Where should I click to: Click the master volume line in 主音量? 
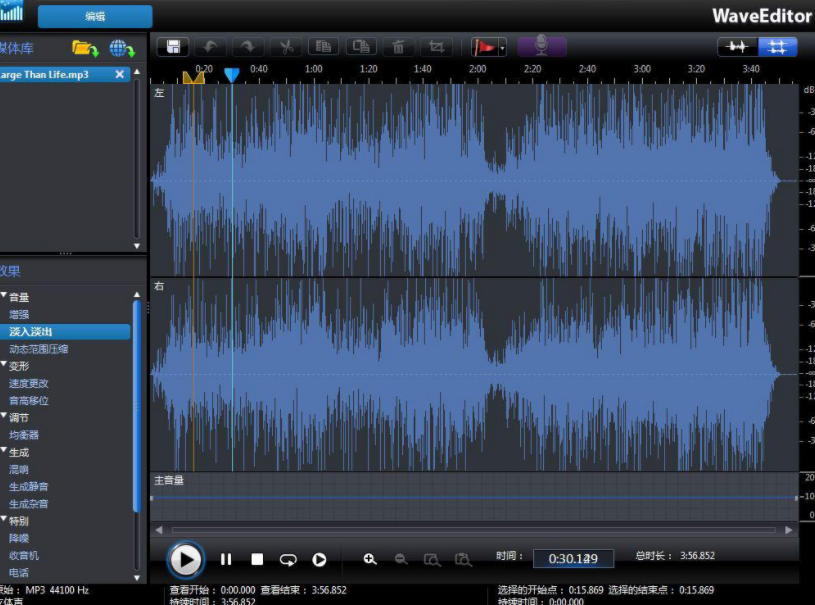point(474,497)
